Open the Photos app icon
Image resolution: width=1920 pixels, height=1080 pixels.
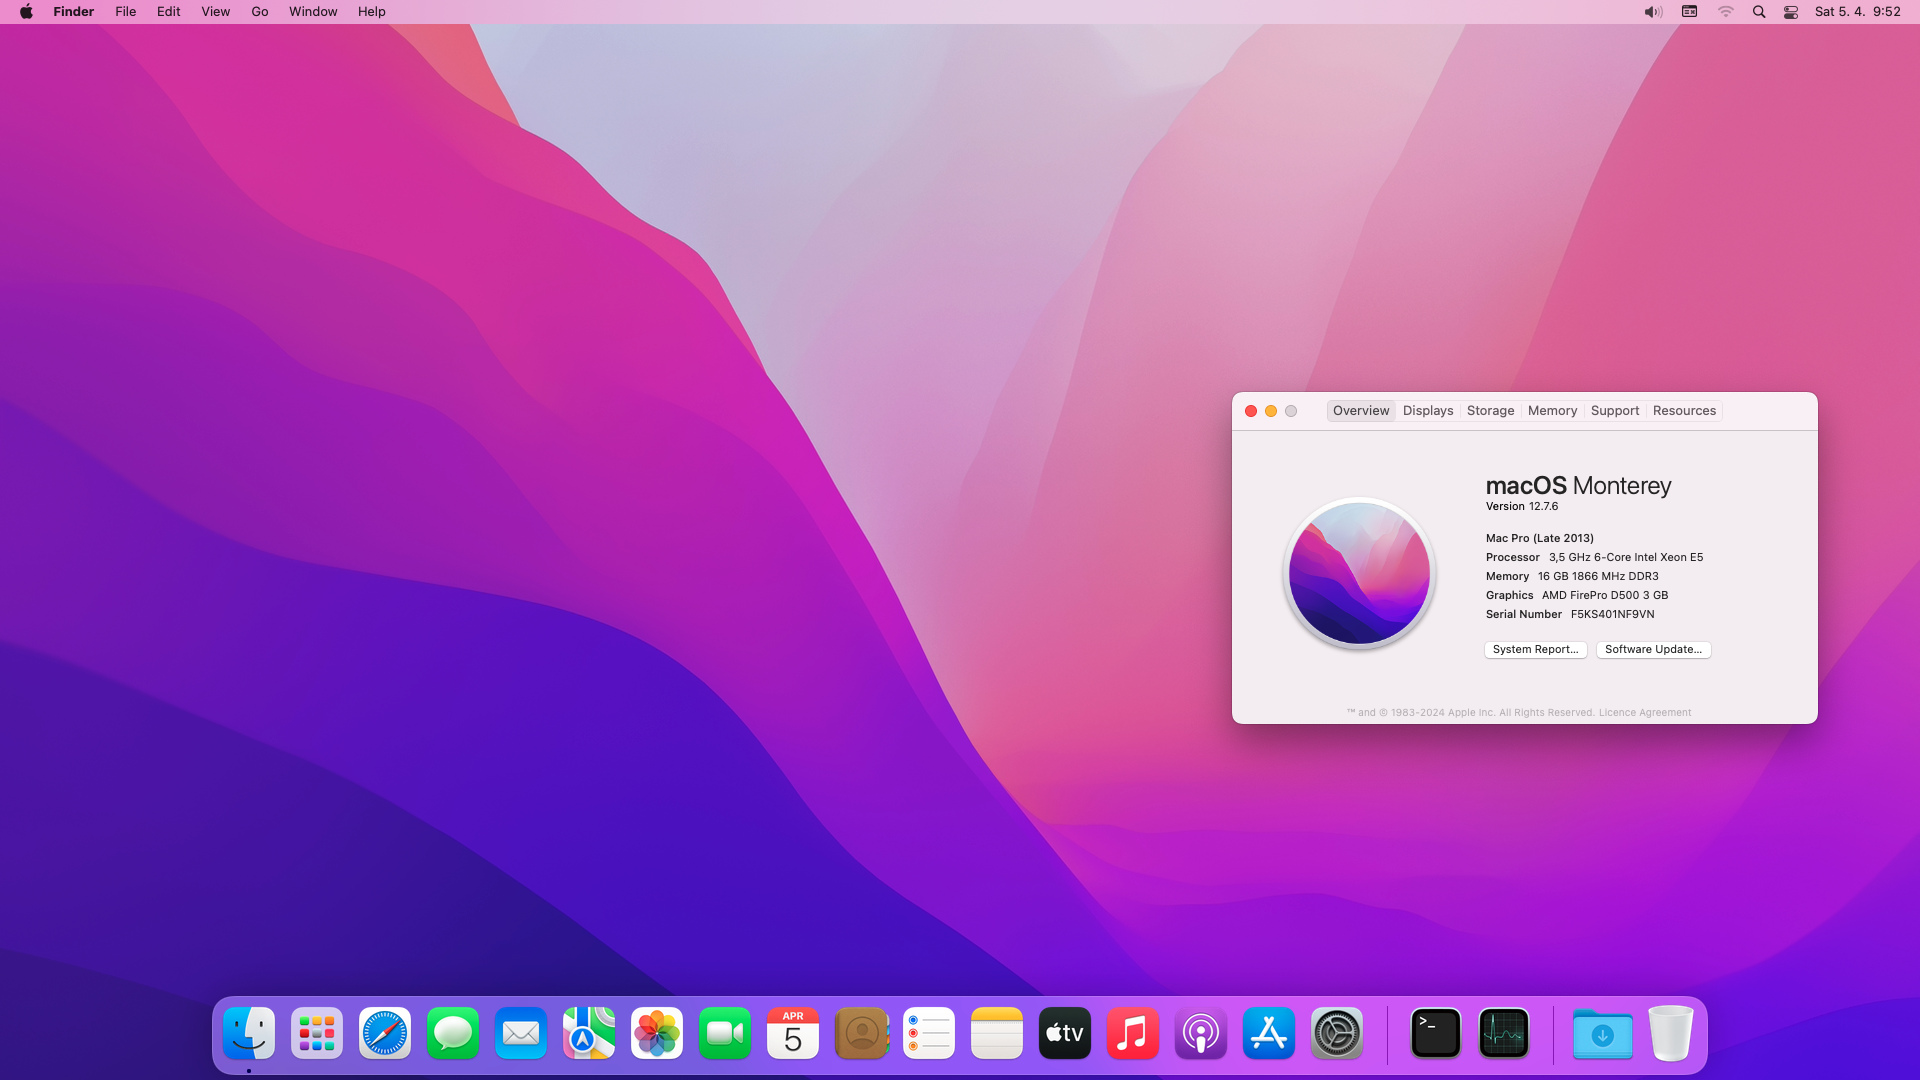pyautogui.click(x=657, y=1033)
